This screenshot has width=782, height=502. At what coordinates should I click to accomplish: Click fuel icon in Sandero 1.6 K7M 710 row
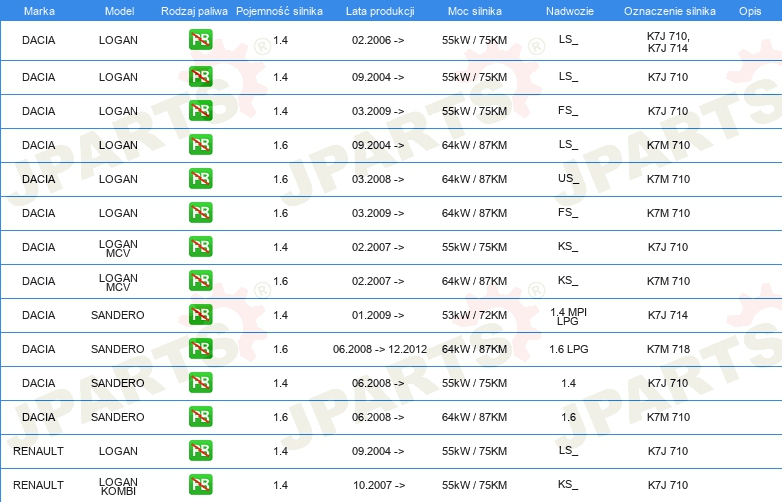coord(200,417)
